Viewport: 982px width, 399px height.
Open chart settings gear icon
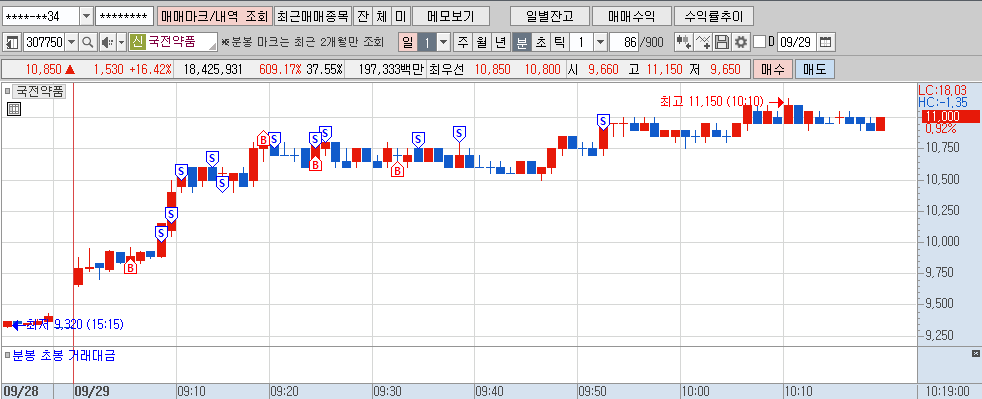(741, 43)
